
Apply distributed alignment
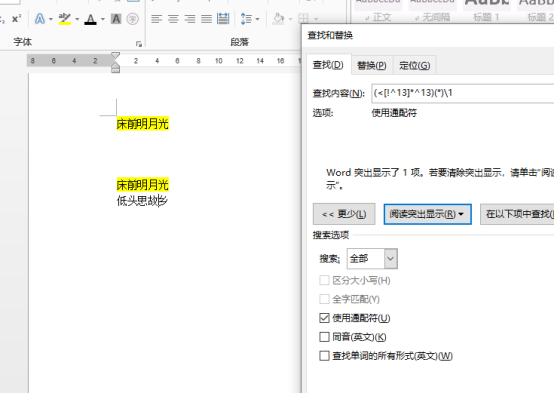[x=223, y=19]
